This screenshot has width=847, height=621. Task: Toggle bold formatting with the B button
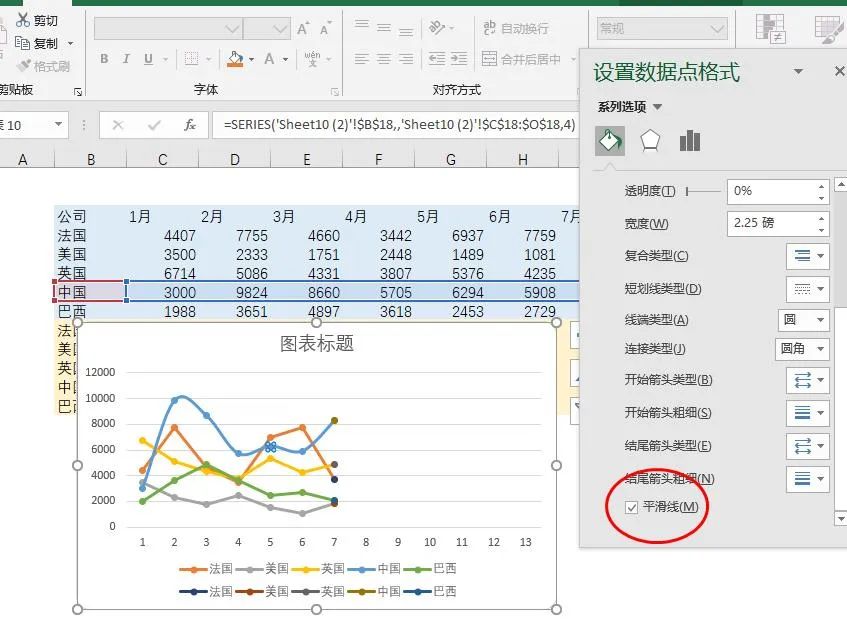(104, 60)
